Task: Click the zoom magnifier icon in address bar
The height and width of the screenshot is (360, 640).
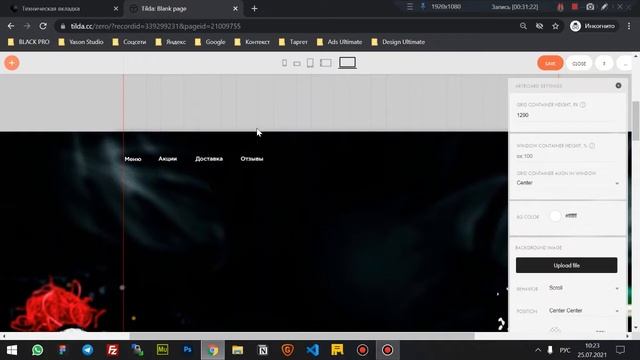Action: click(523, 26)
